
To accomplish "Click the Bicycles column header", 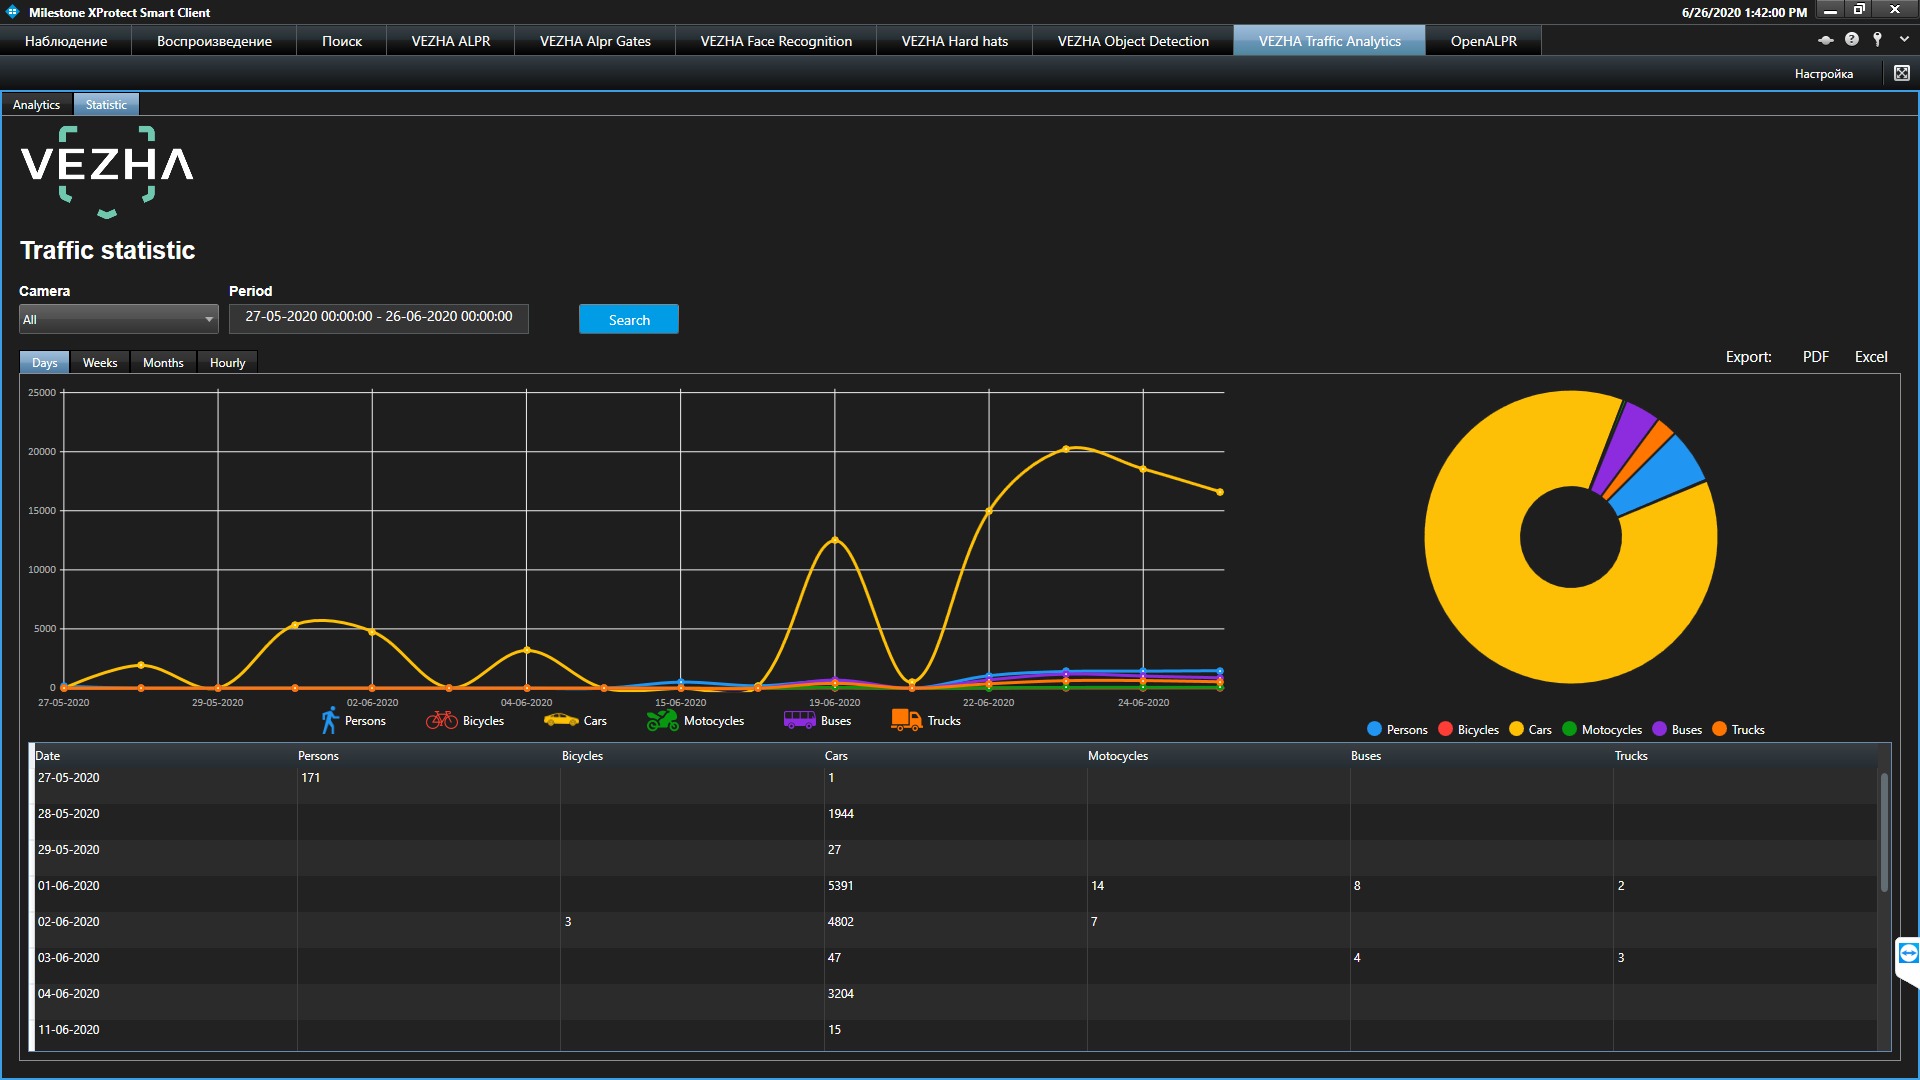I will [582, 756].
